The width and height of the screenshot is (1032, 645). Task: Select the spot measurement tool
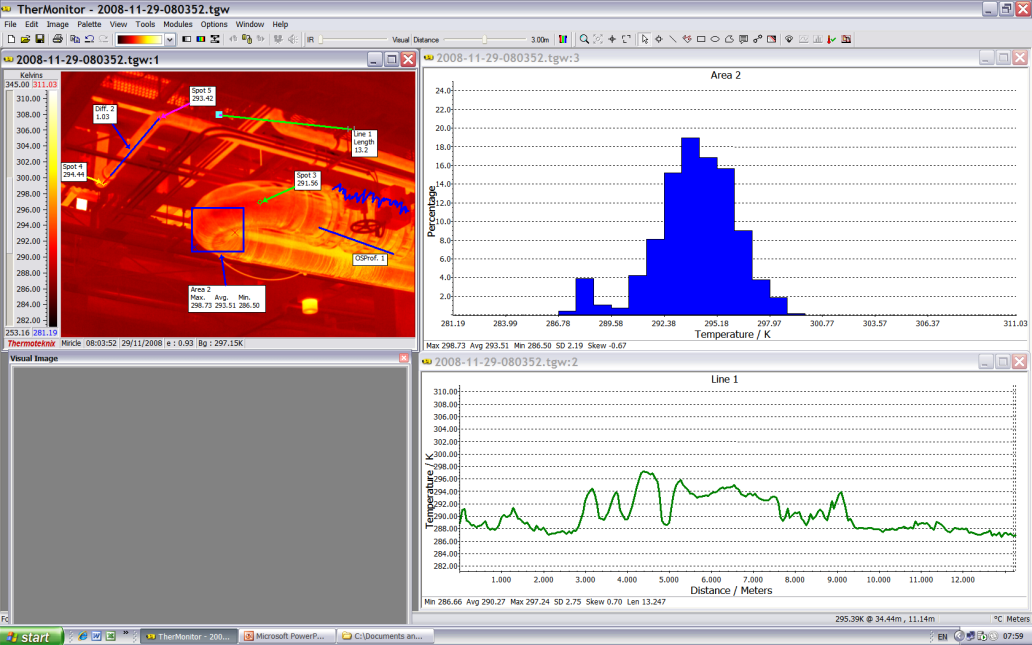pyautogui.click(x=658, y=39)
